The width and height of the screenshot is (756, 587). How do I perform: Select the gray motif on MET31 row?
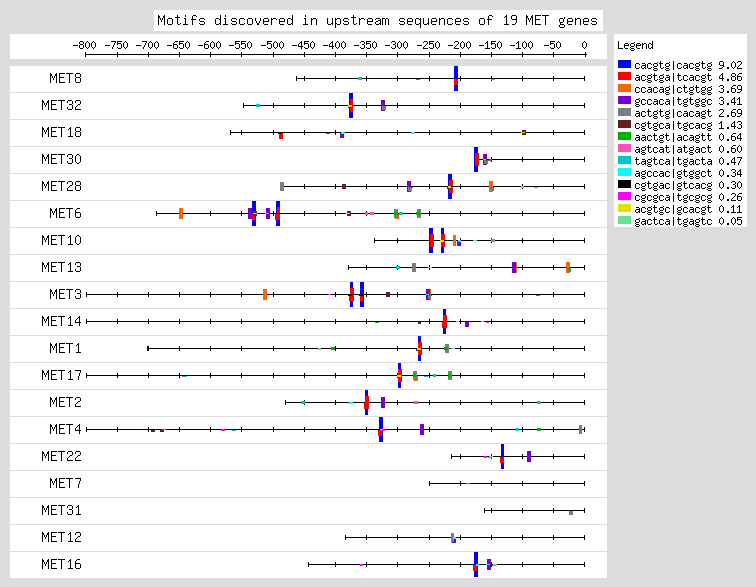coord(571,512)
